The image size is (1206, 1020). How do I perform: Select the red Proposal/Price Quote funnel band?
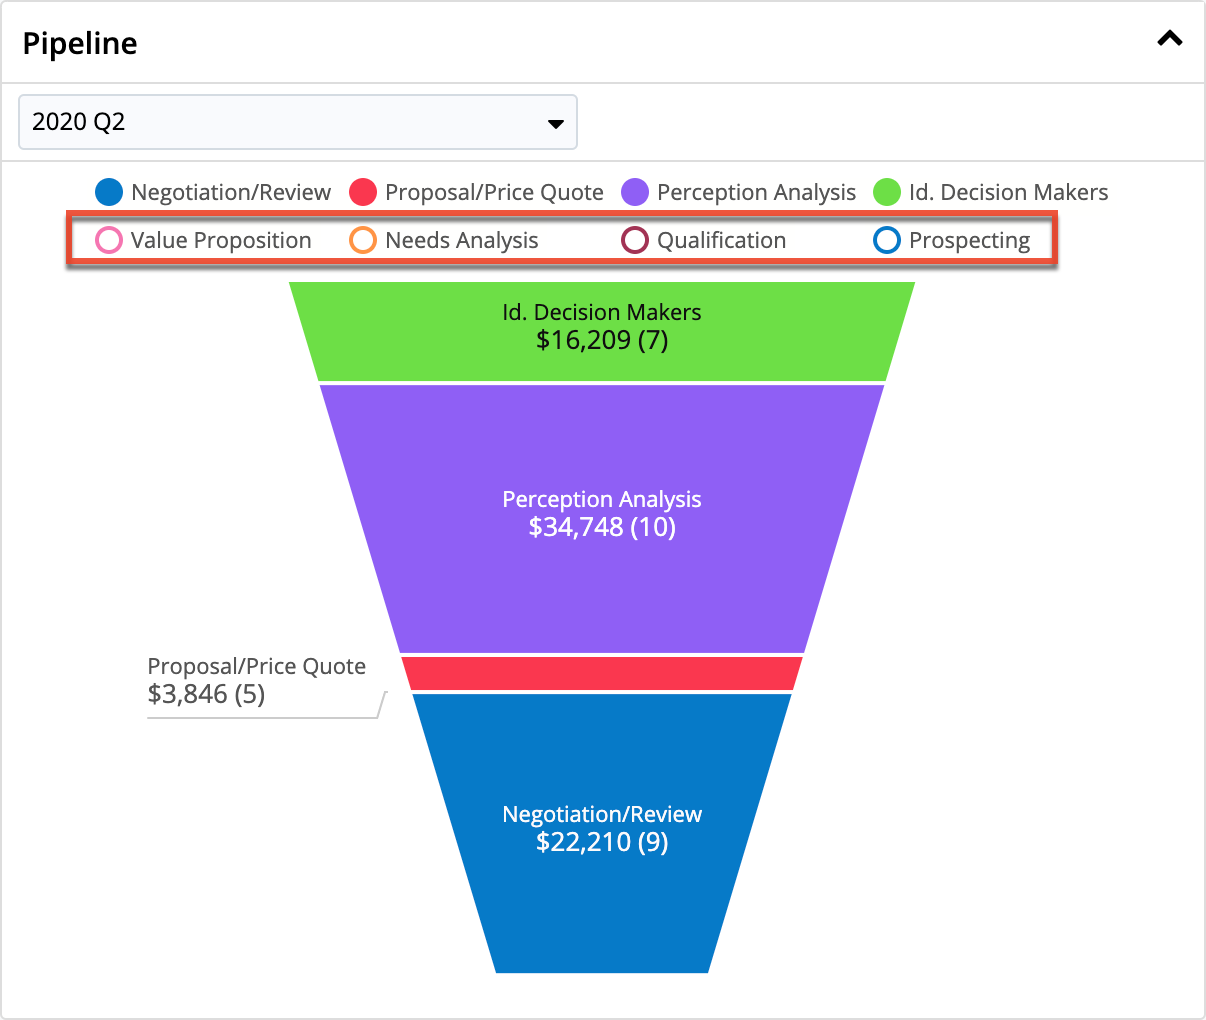pos(602,673)
